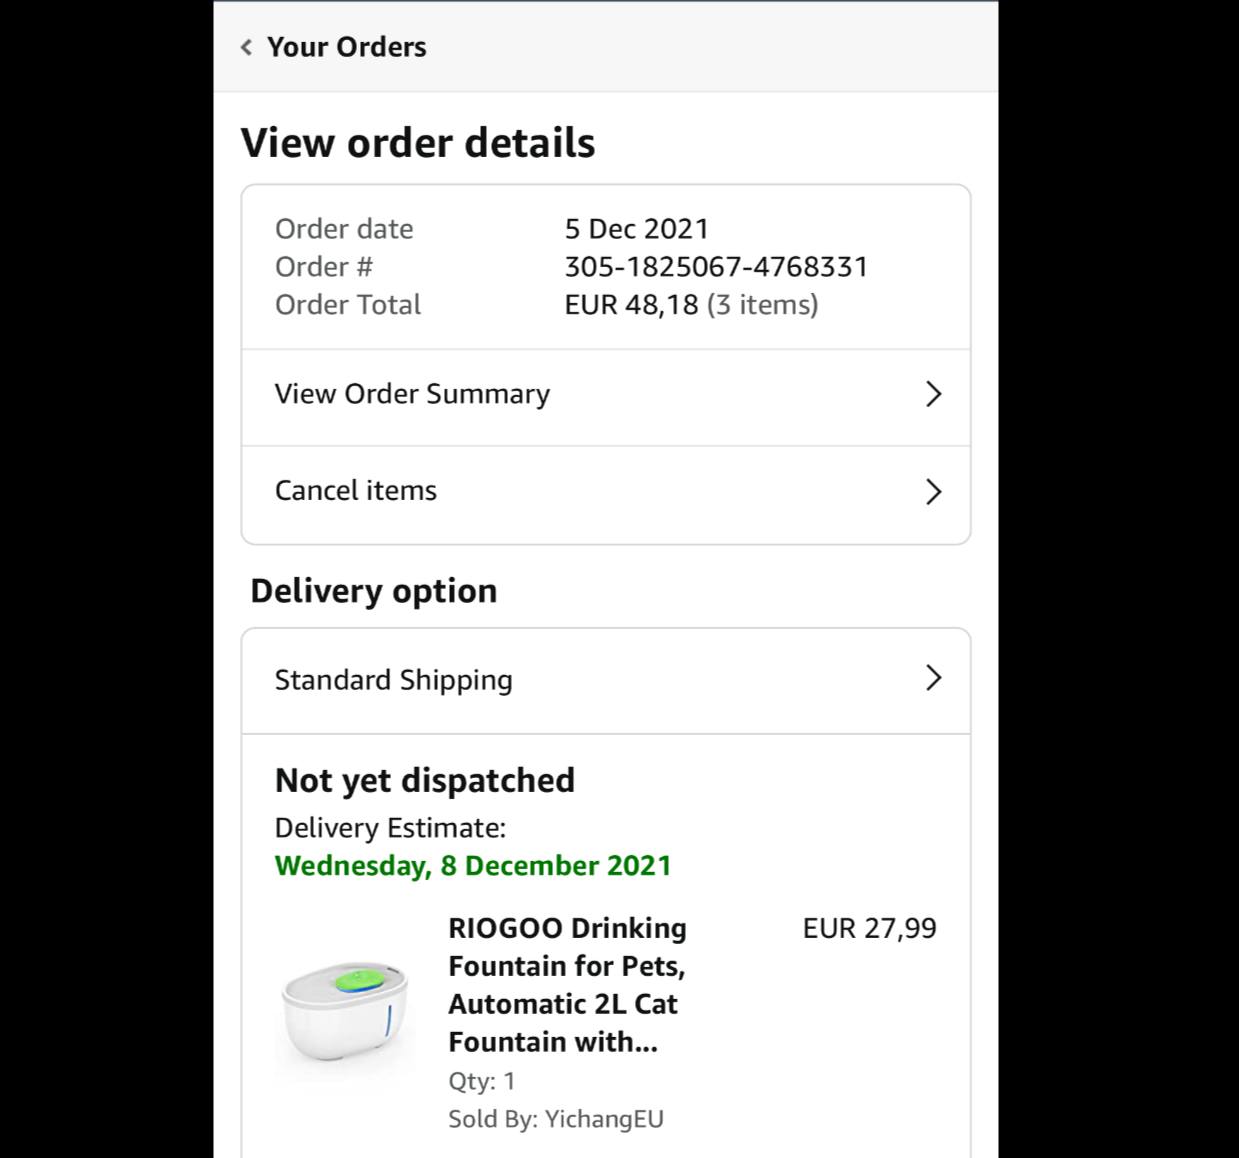Open the Standard Shipping delivery option

[393, 680]
